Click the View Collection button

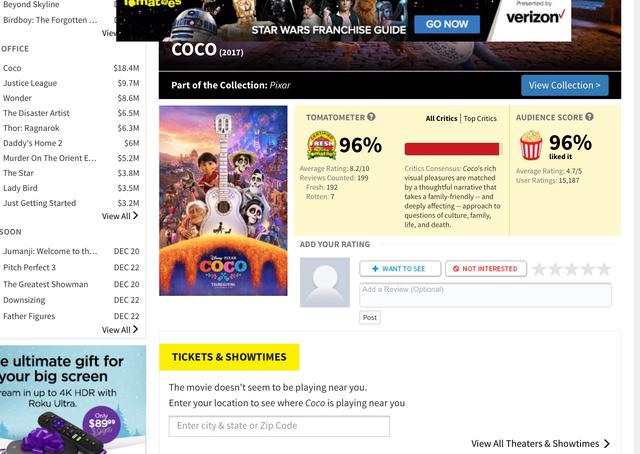[564, 85]
